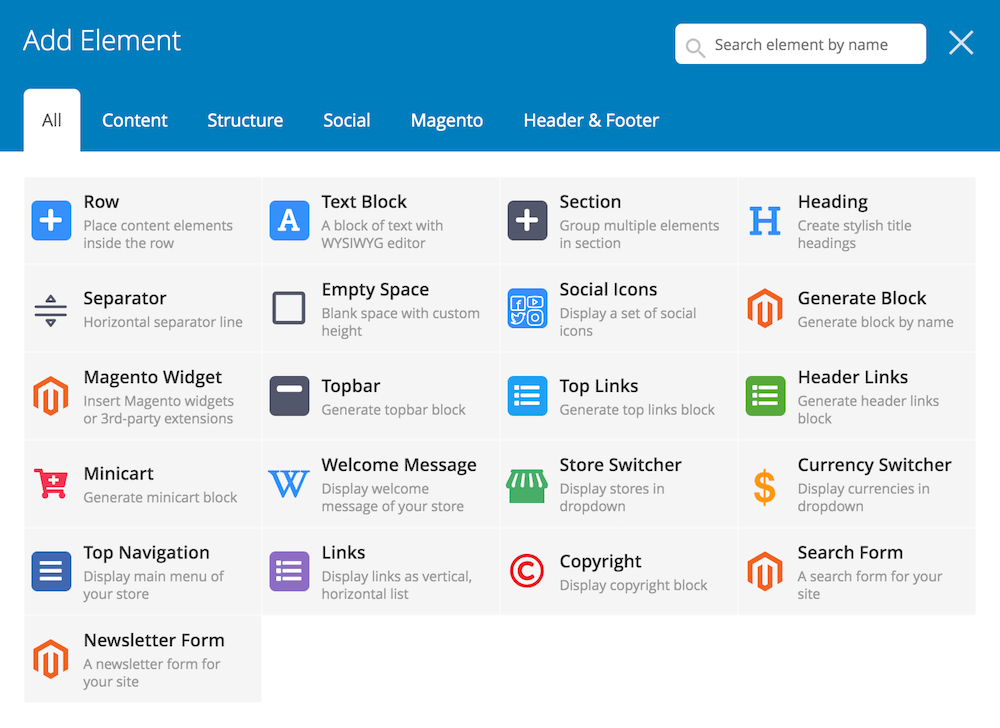Click the Welcome Message W icon
Viewport: 1000px width, 728px height.
[x=289, y=484]
